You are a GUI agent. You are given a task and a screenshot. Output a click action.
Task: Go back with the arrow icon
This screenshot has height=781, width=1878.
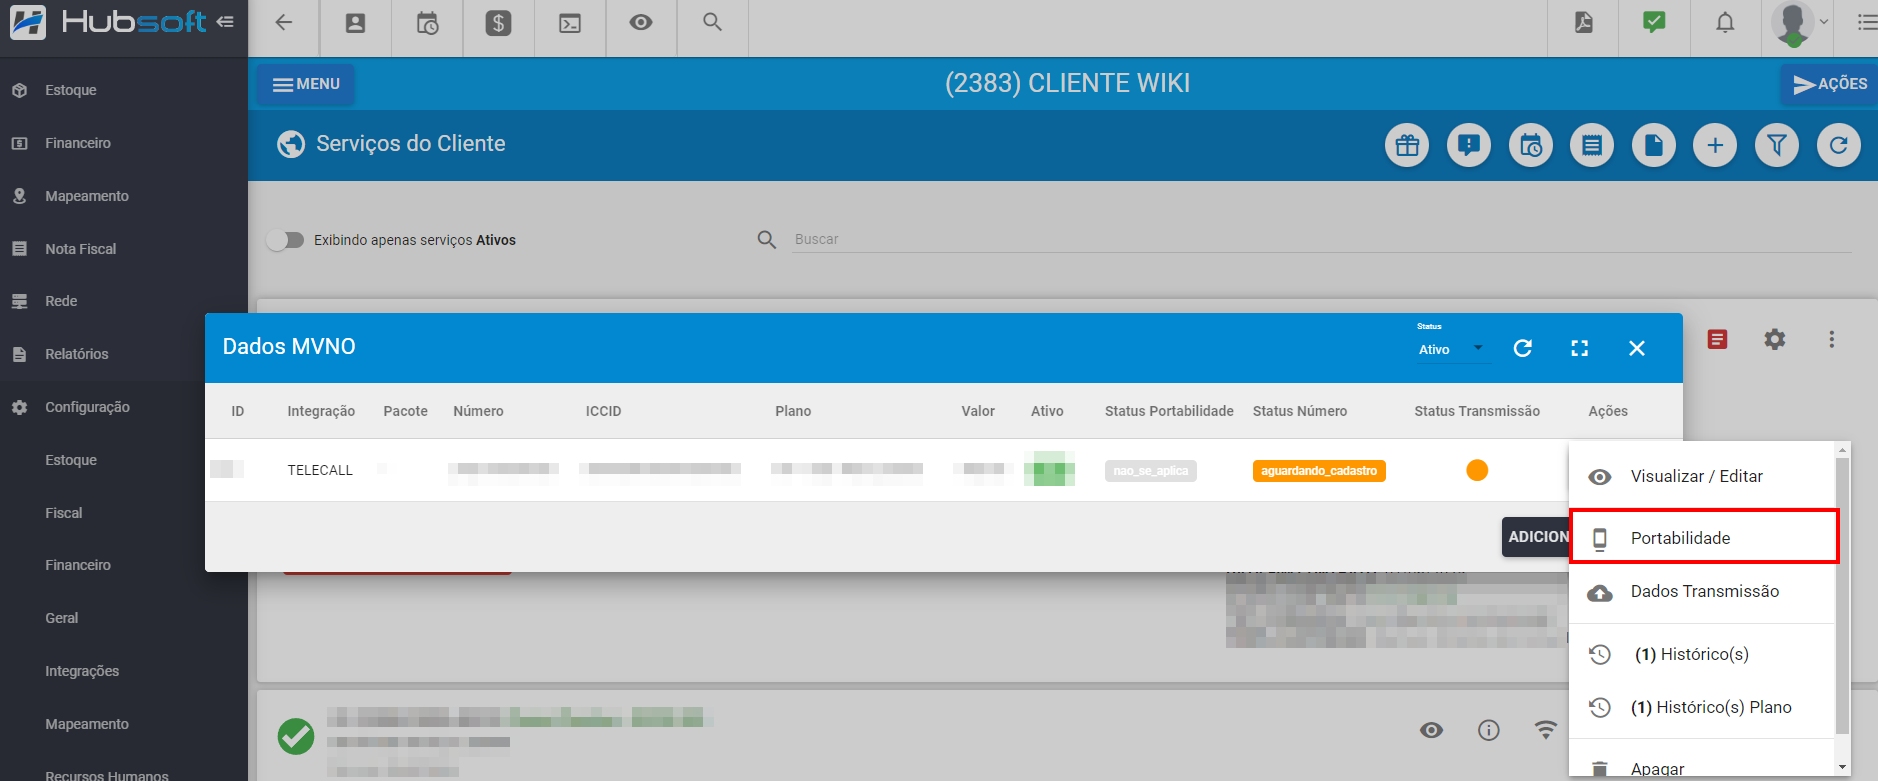tap(284, 22)
